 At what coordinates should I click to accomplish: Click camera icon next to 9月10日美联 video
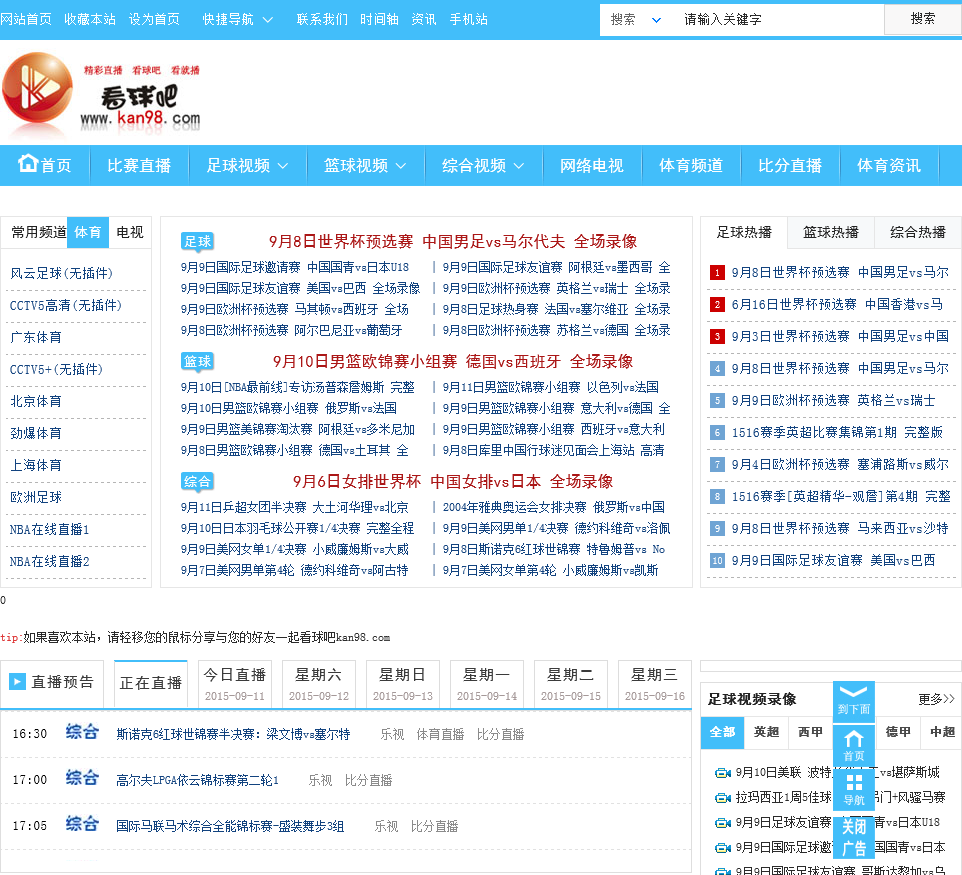pyautogui.click(x=723, y=773)
